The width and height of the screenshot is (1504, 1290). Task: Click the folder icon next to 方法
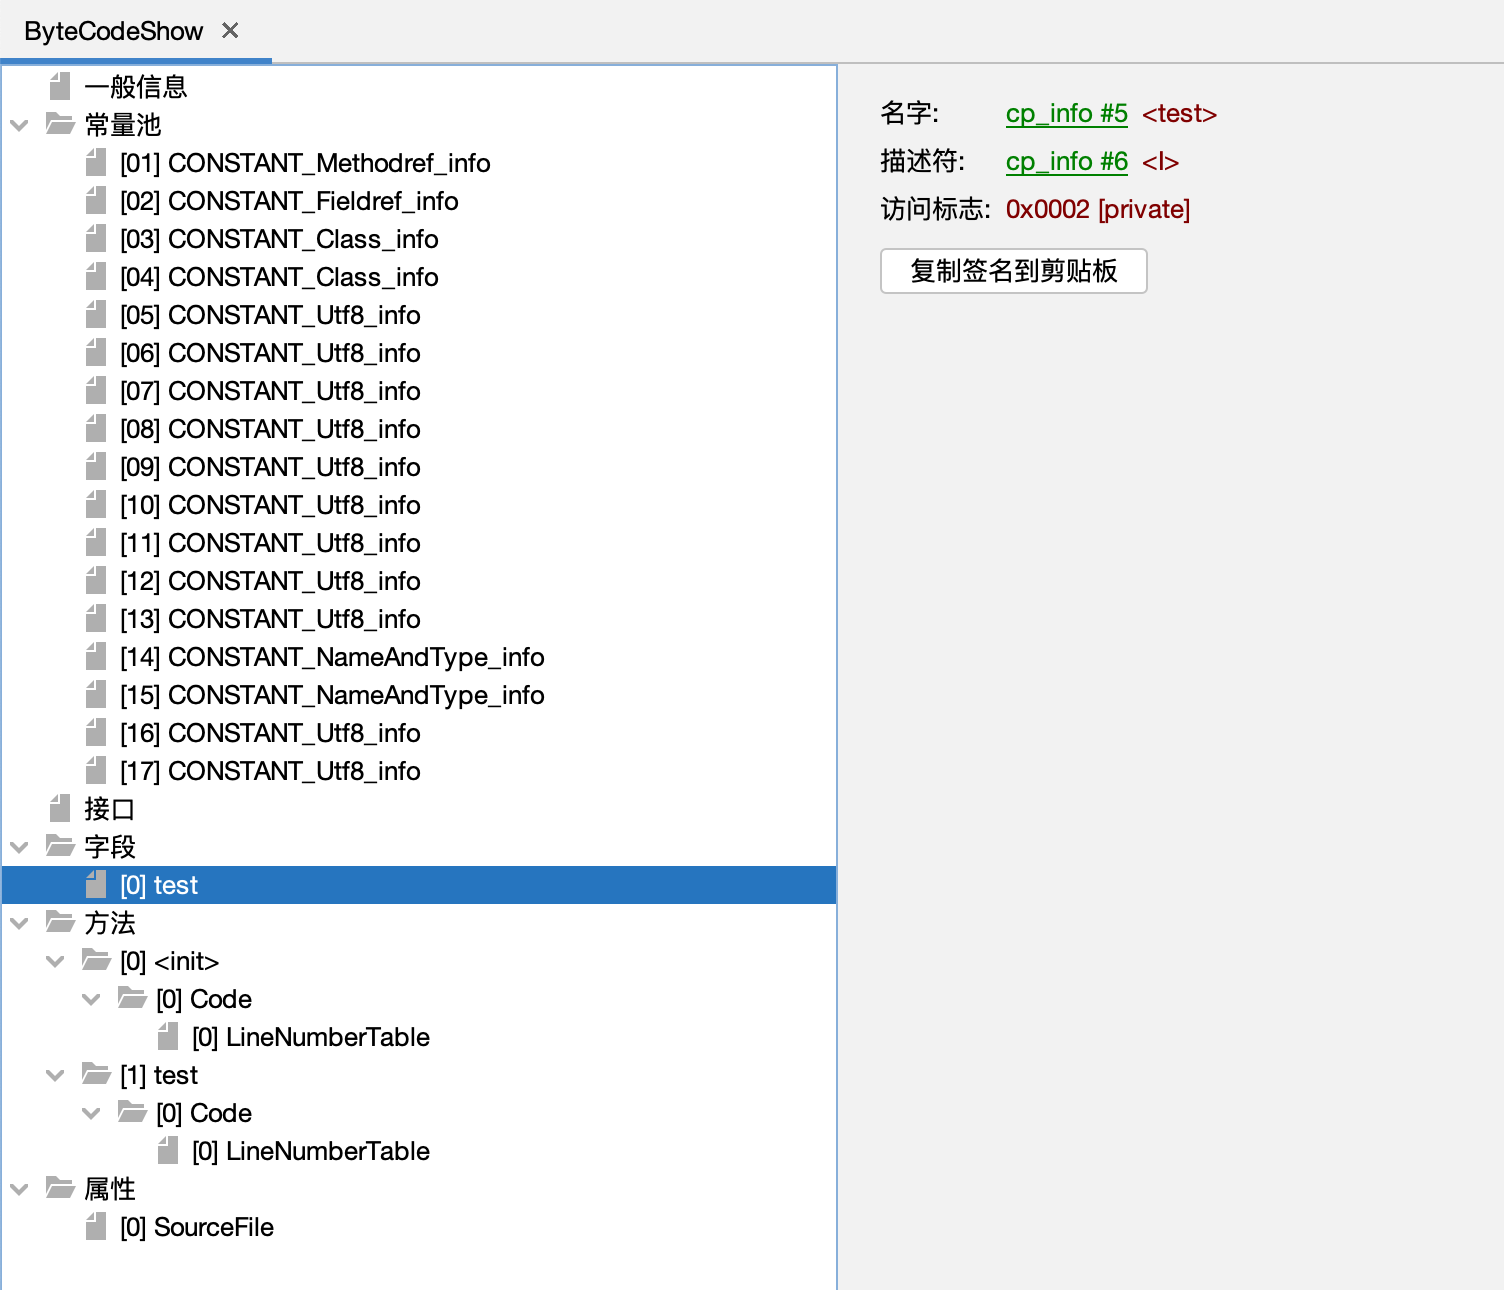coord(60,923)
